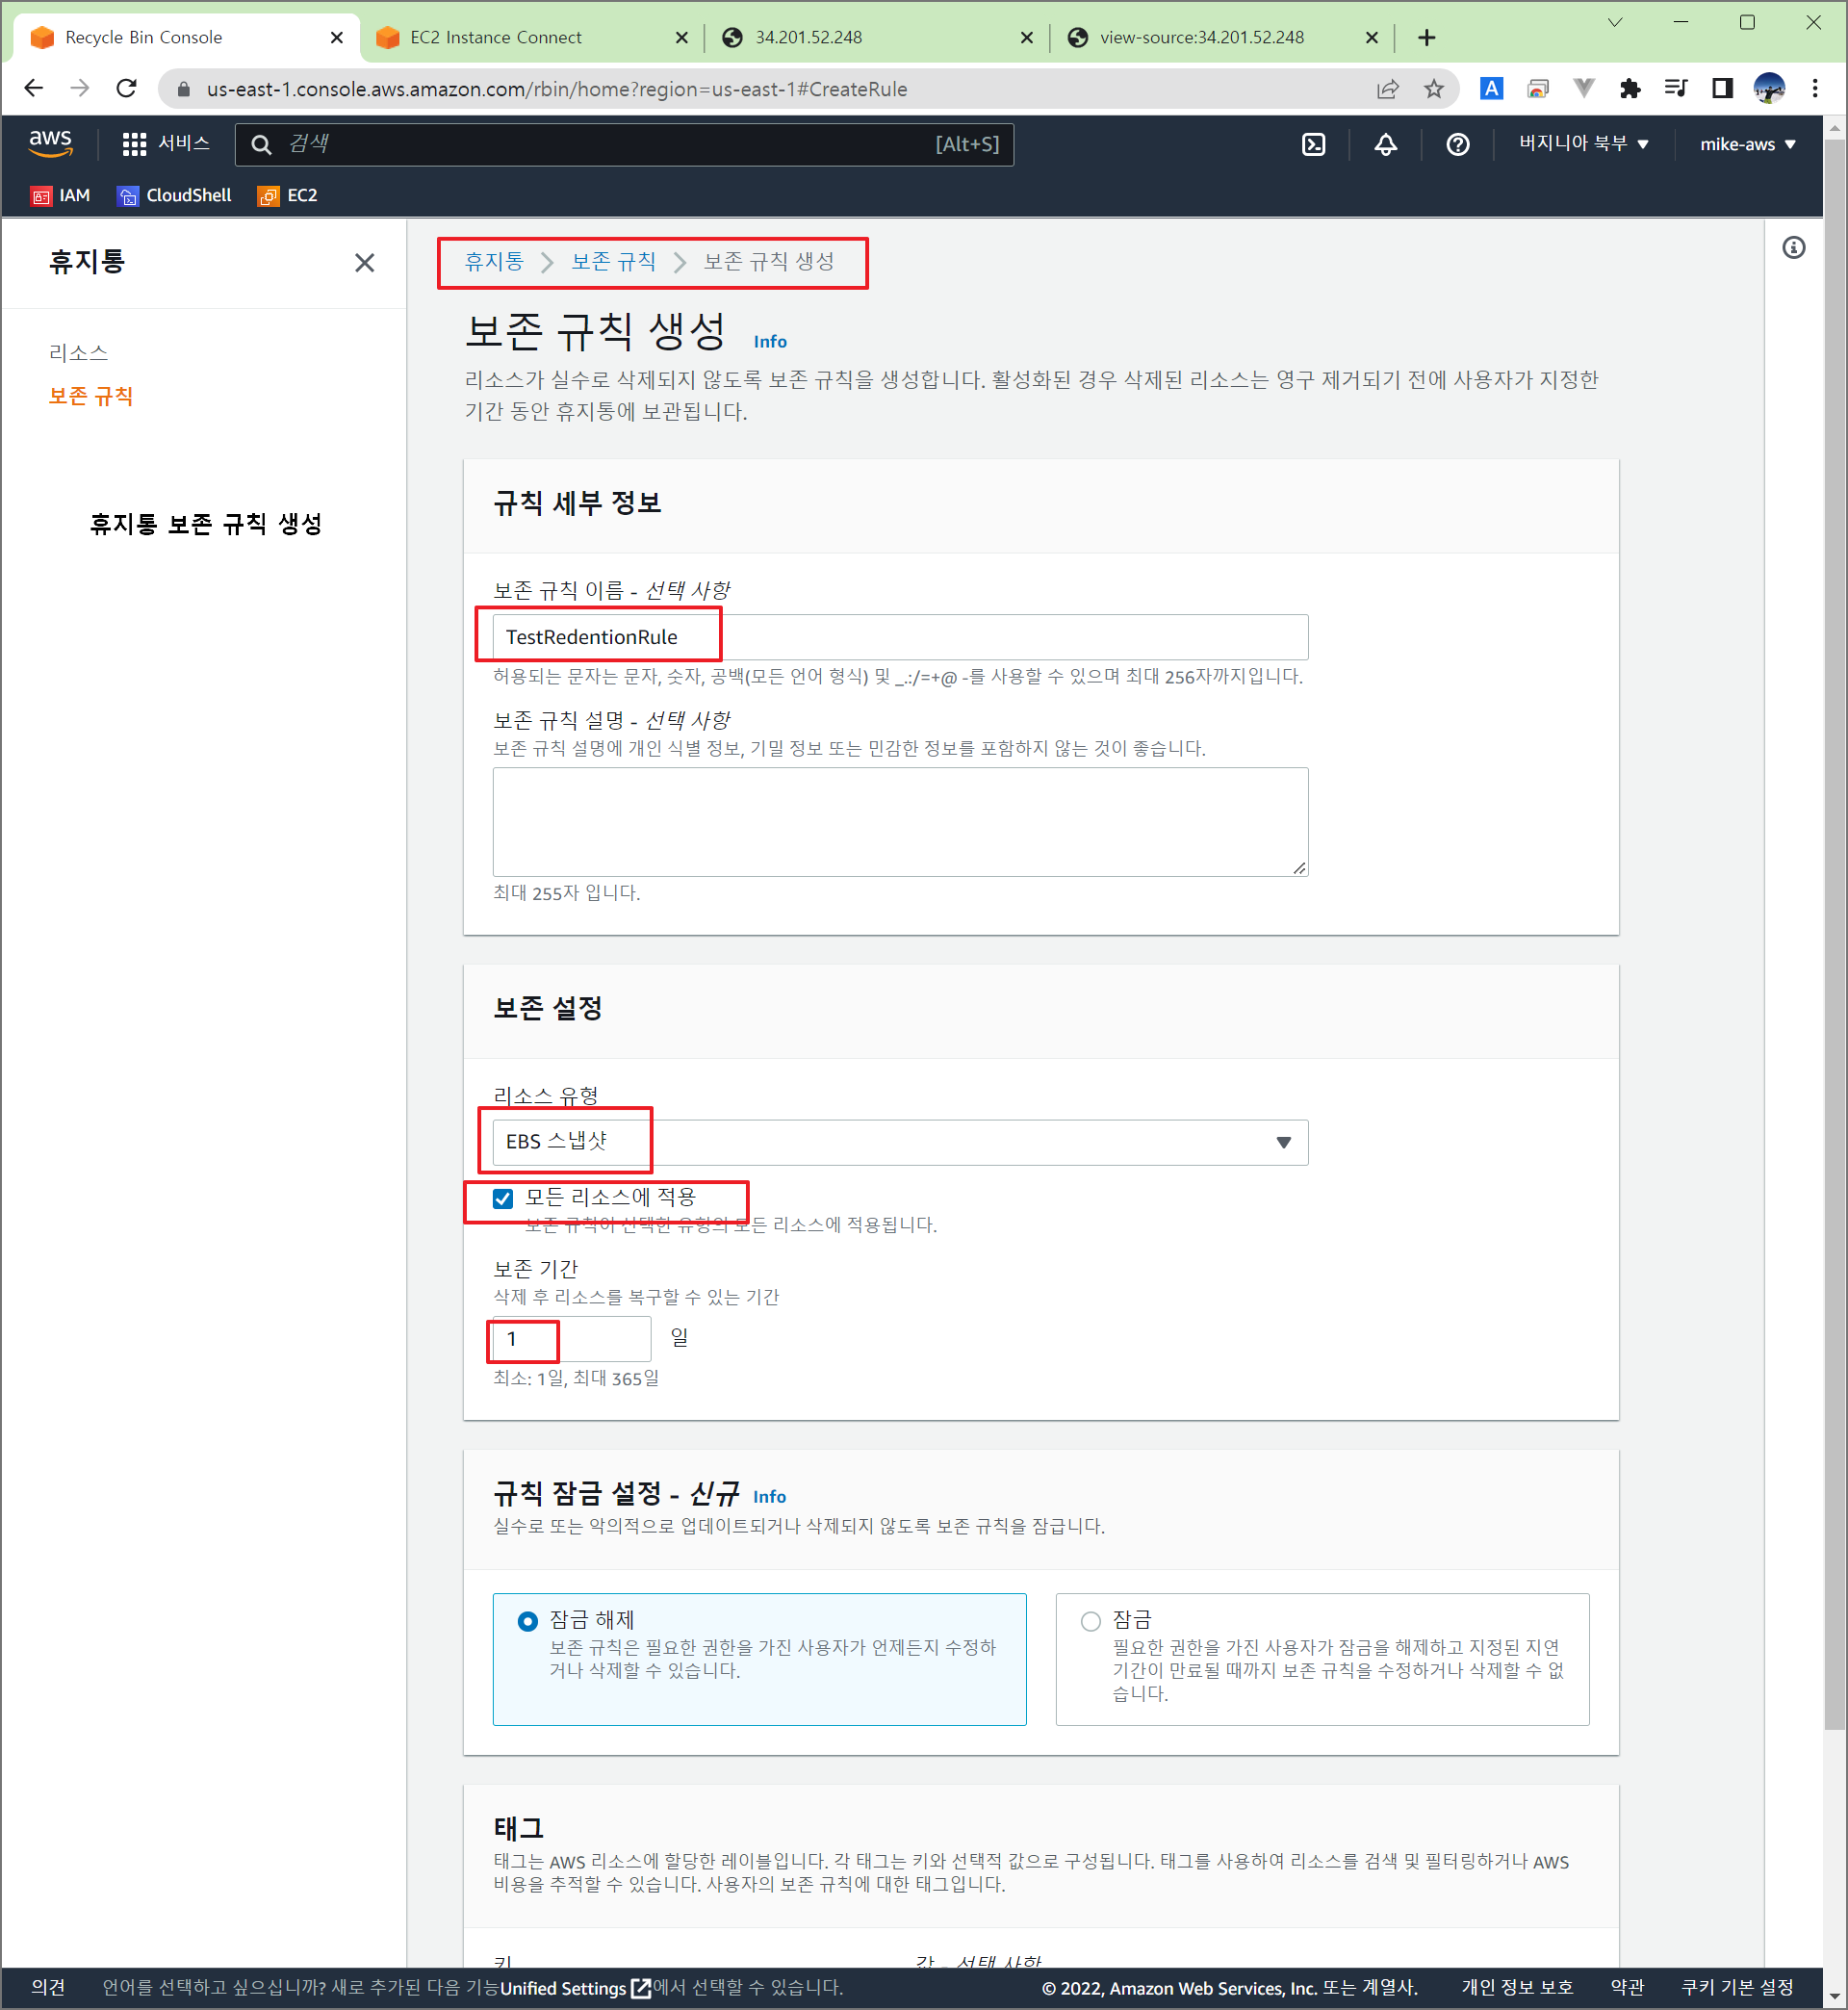
Task: Click the help question mark icon
Action: (1457, 144)
